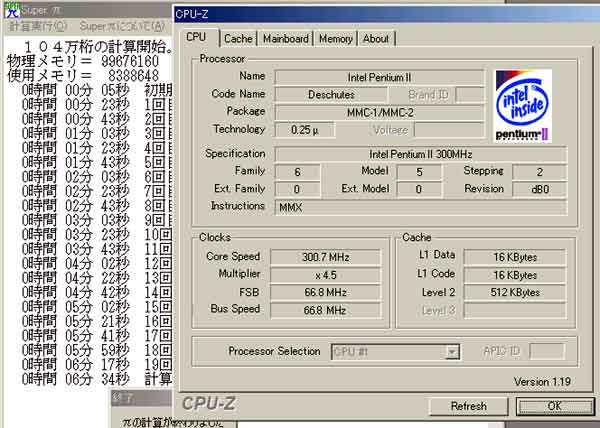Viewport: 600px width, 428px height.
Task: Click Super PI line 104万桁の計算開始
Action: (98, 47)
